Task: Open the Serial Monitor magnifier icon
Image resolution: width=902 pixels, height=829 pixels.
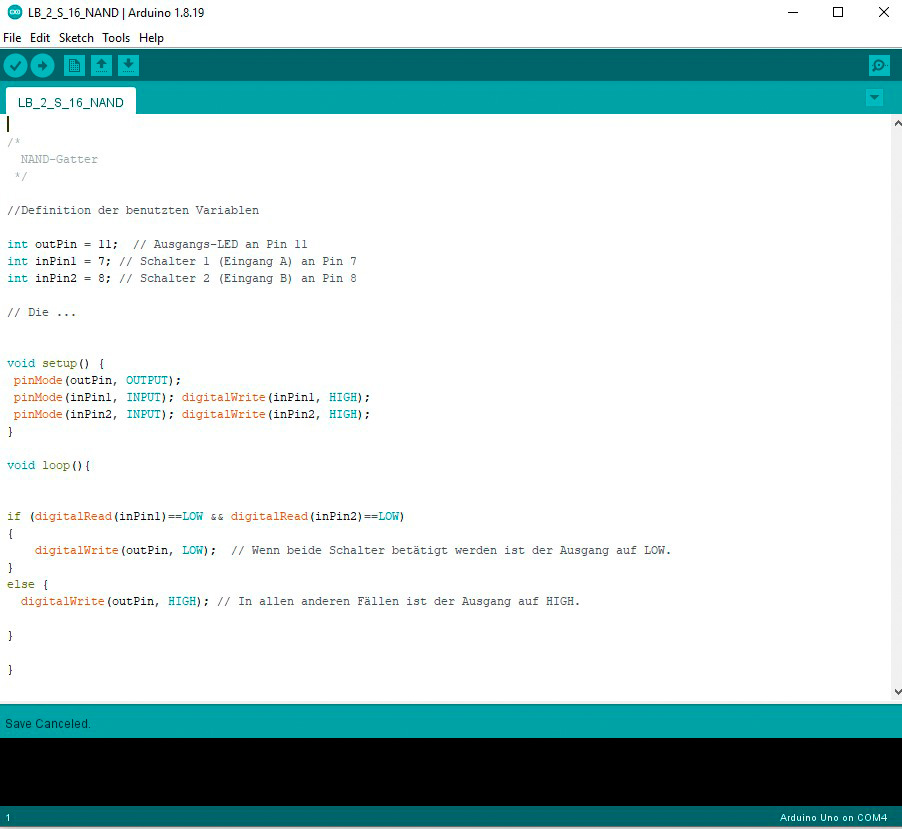Action: [879, 66]
